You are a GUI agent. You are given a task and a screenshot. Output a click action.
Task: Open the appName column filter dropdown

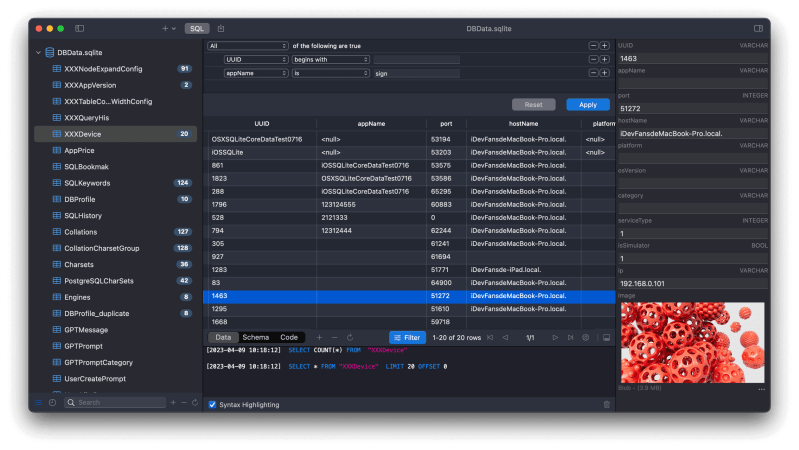(x=256, y=73)
